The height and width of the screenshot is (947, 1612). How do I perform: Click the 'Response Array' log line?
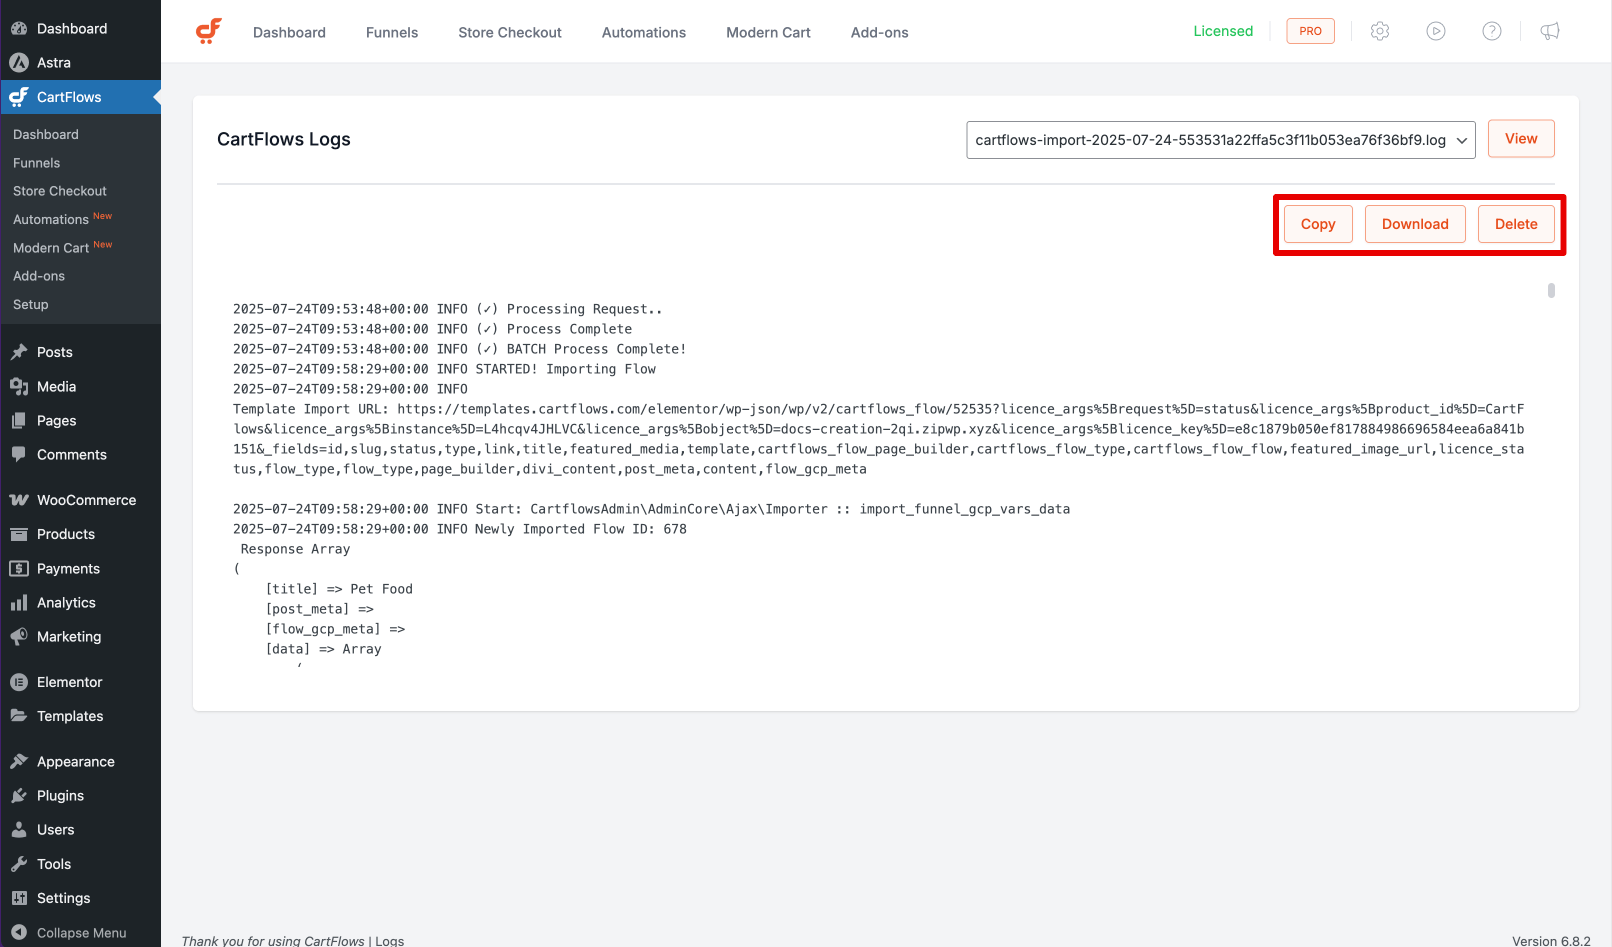pos(296,549)
